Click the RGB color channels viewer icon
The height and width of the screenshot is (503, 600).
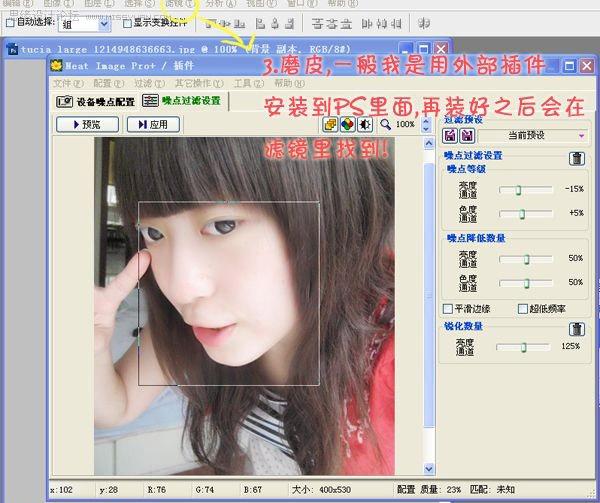[x=347, y=125]
